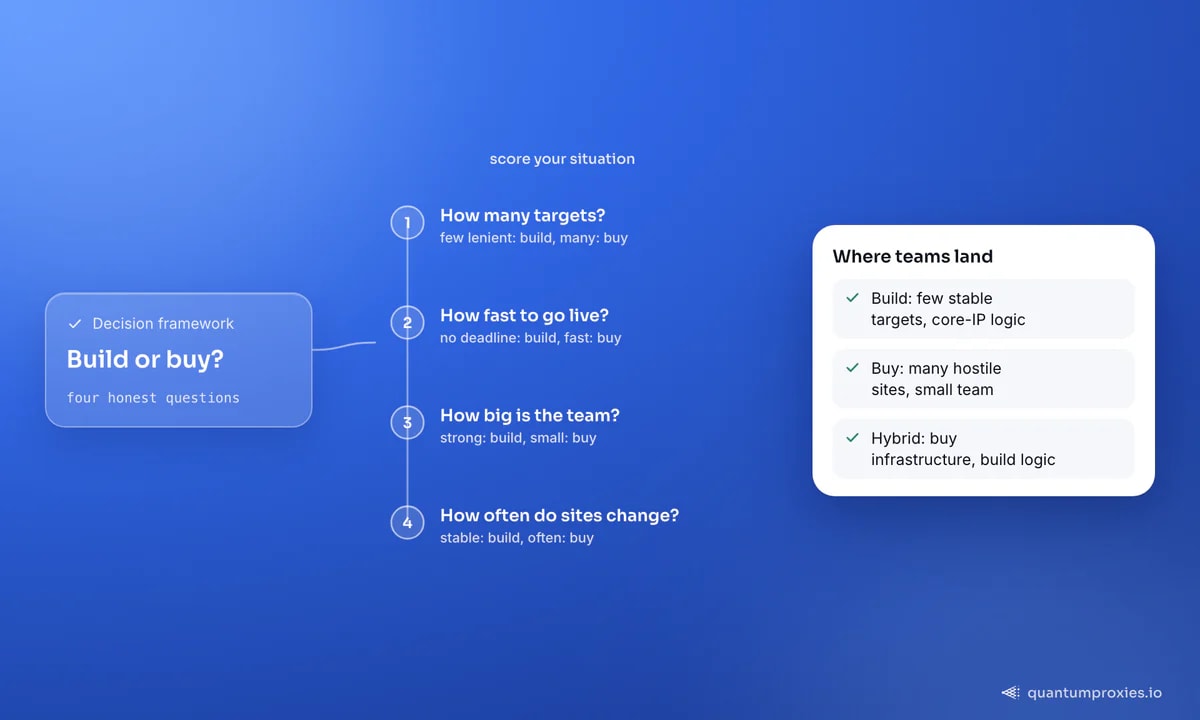Click the checkmark beside Decision framework
This screenshot has height=720, width=1200.
[x=75, y=324]
